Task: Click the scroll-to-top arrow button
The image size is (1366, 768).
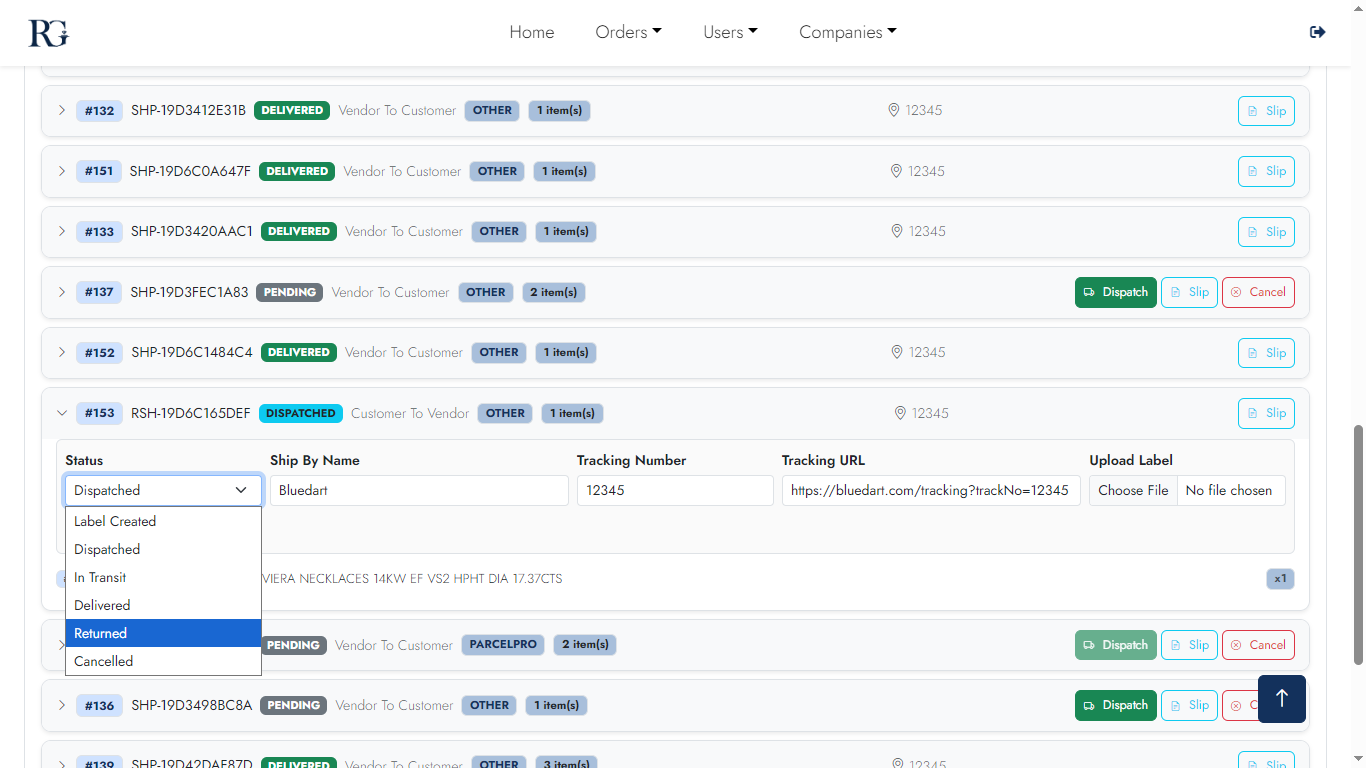Action: click(x=1281, y=698)
